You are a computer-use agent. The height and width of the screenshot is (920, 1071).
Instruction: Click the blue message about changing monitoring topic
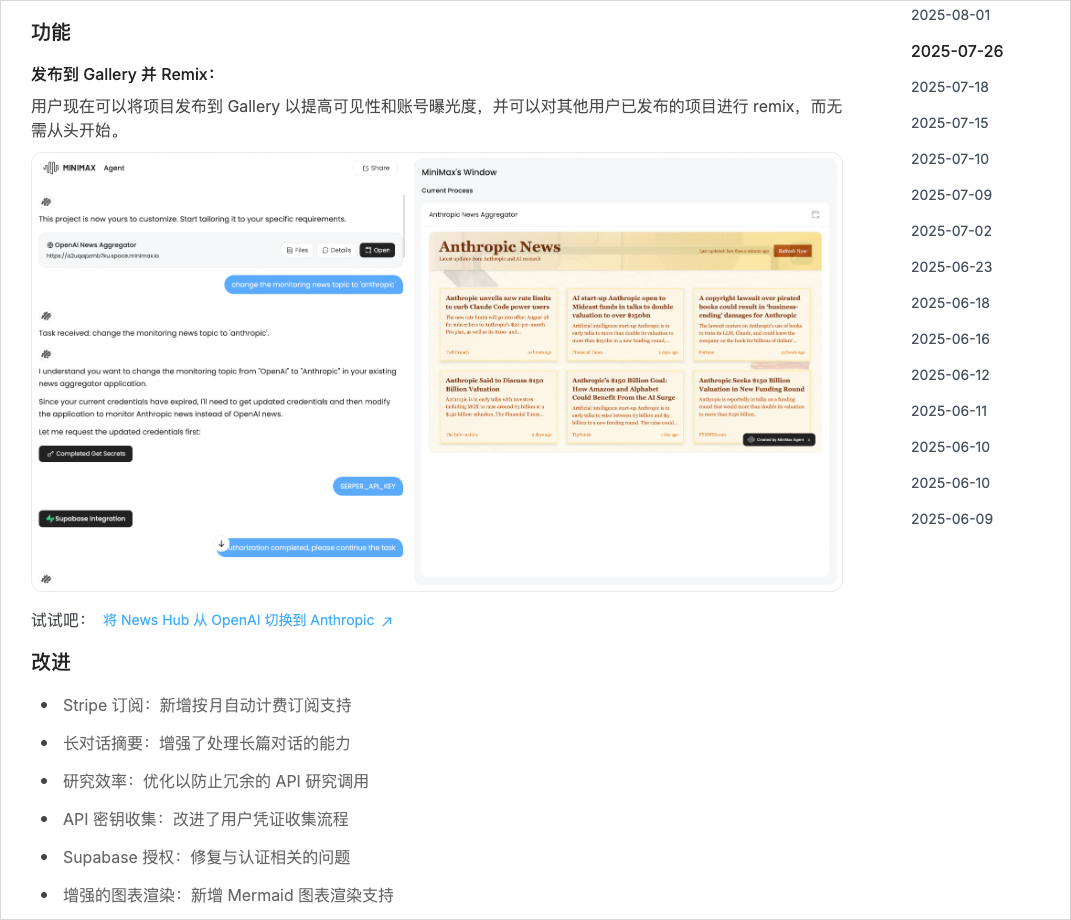pos(315,284)
